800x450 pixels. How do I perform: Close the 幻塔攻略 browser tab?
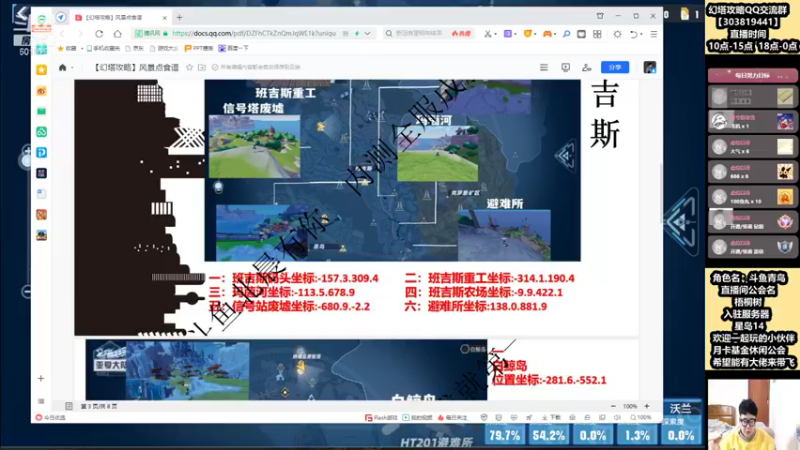pos(165,17)
